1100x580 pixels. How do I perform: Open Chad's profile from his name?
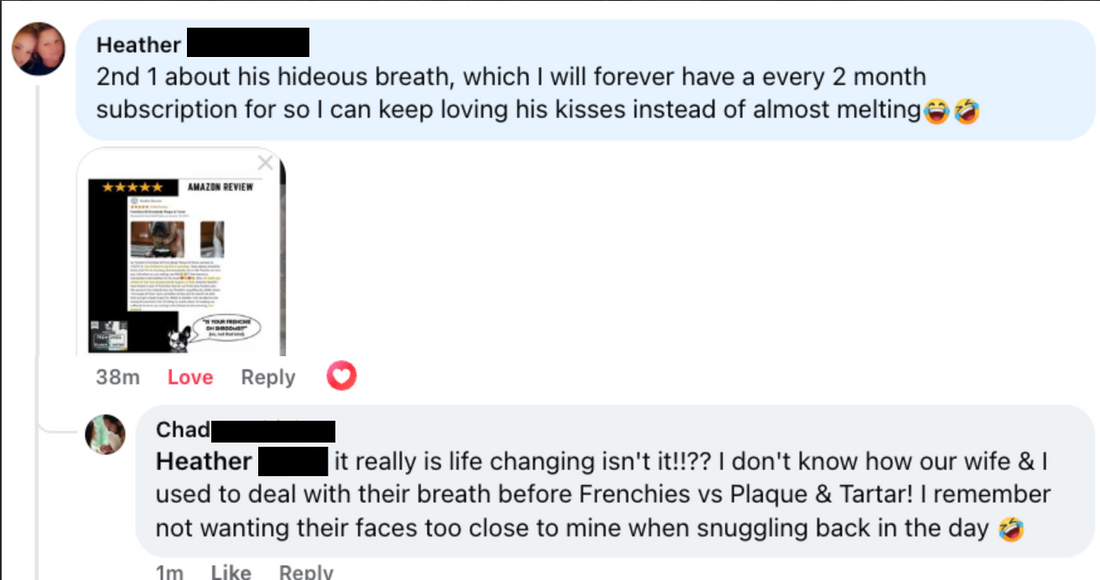click(x=183, y=430)
